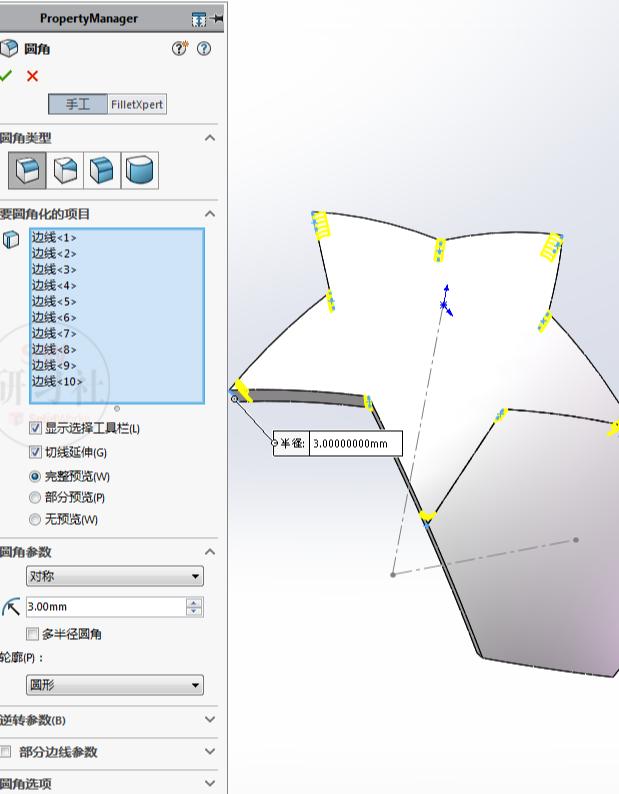Select 边线<10> in the list
This screenshot has width=619, height=794.
pos(57,381)
